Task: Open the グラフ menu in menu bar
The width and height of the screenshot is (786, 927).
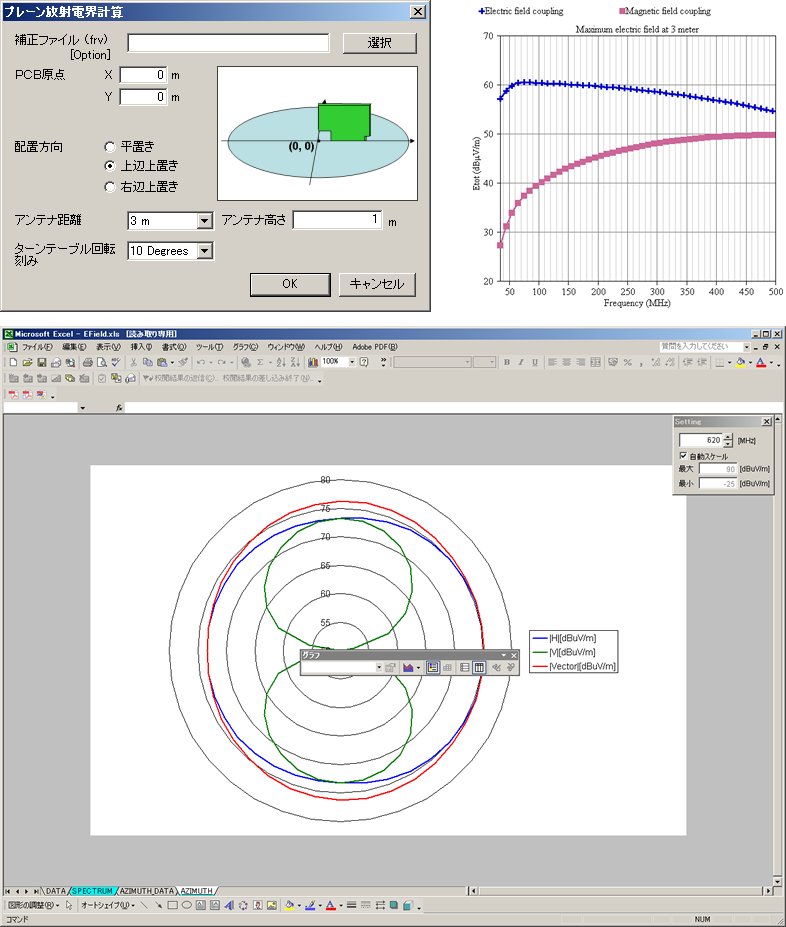Action: (x=244, y=347)
